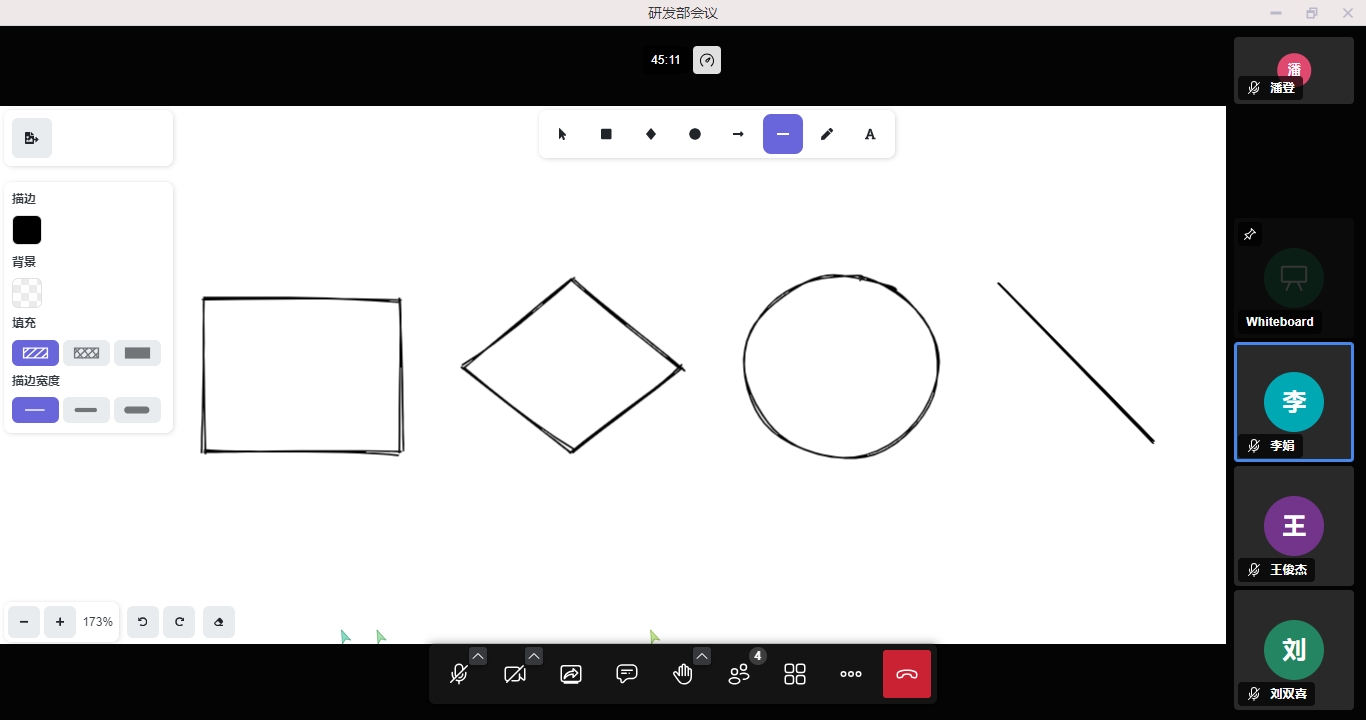This screenshot has height=720, width=1366.
Task: Click the whiteboard export icon
Action: 32,138
